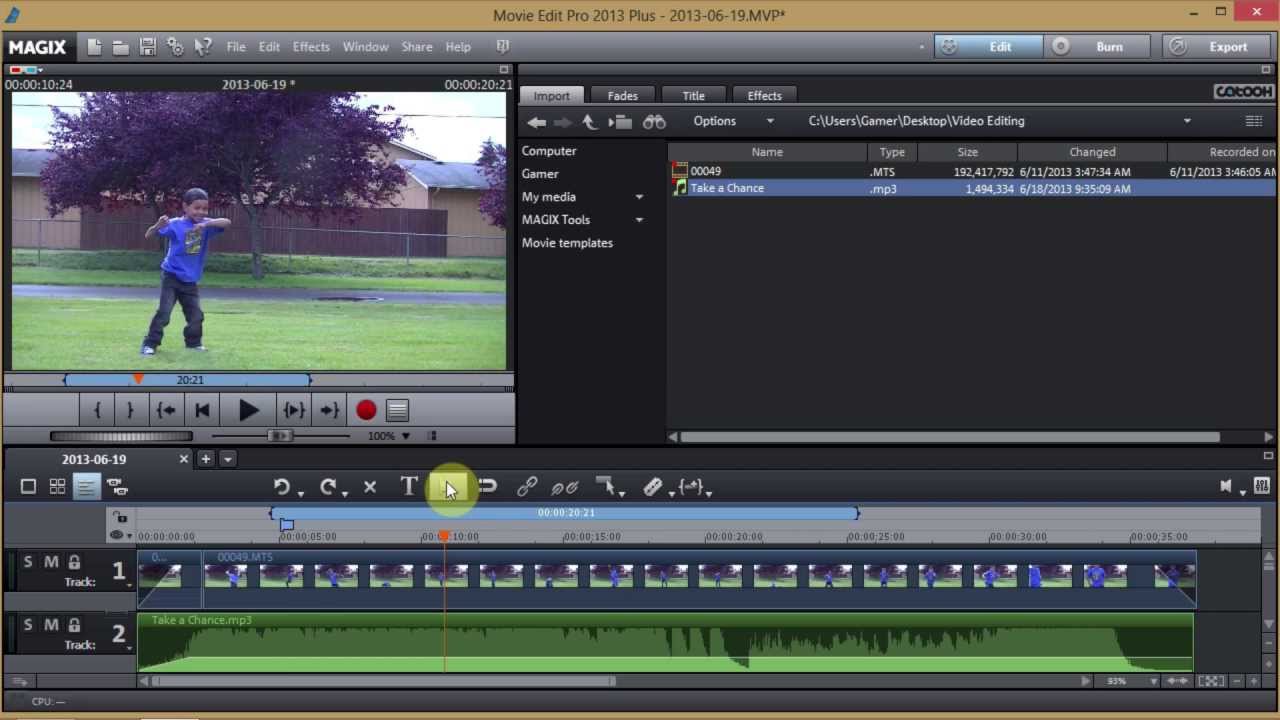Solo track 1 with the S button
The image size is (1280, 720).
[x=28, y=562]
